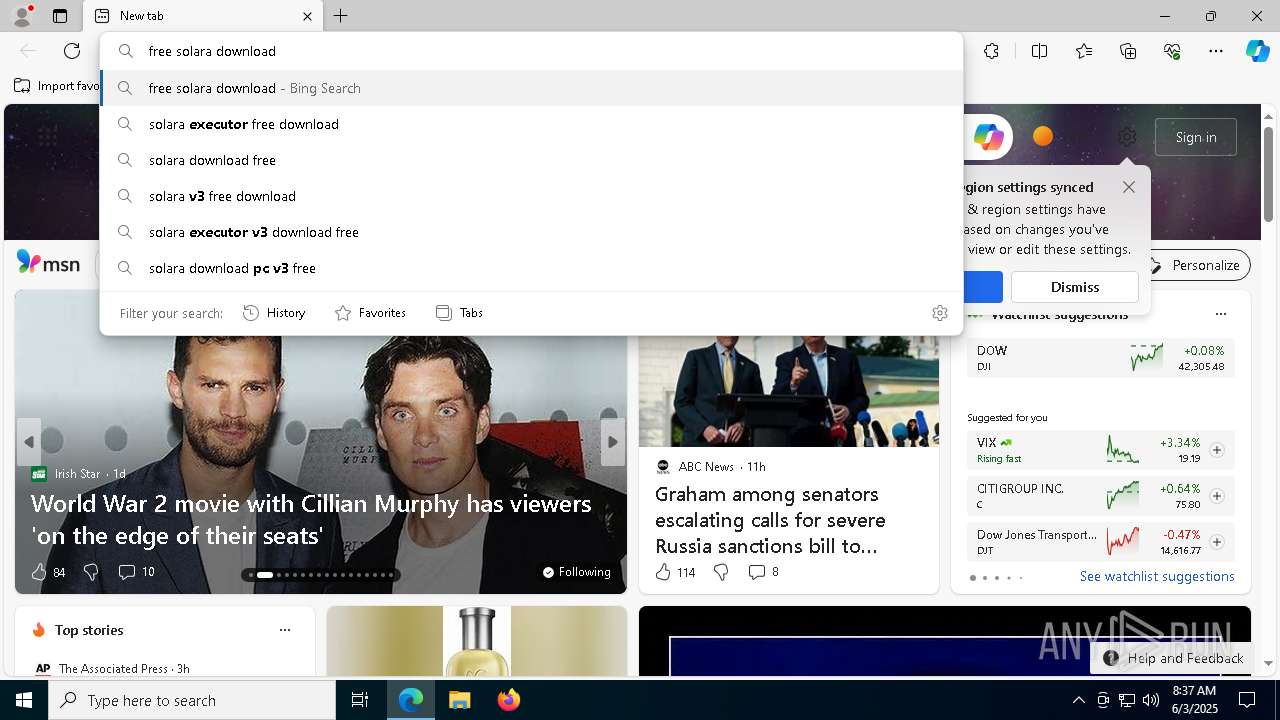Image resolution: width=1280 pixels, height=720 pixels.
Task: Open Settings and more ellipsis menu
Action: tap(1216, 51)
